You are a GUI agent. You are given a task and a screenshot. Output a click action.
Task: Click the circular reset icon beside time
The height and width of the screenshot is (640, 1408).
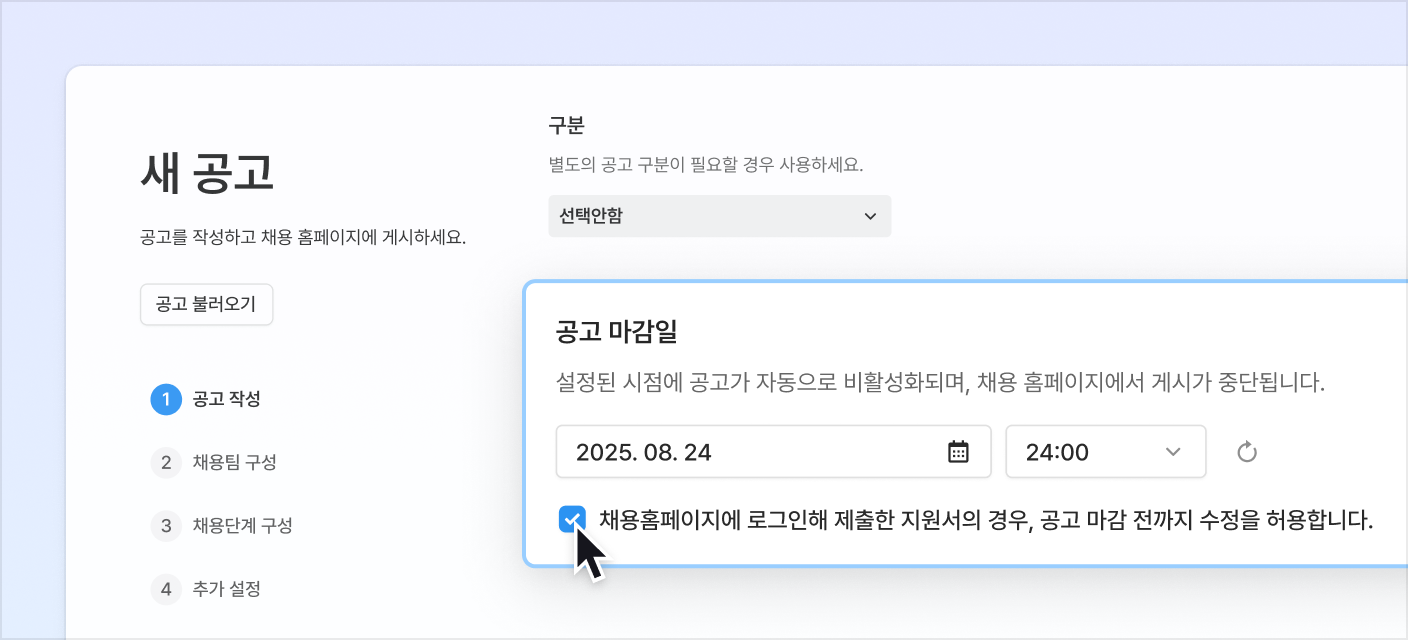[1246, 452]
